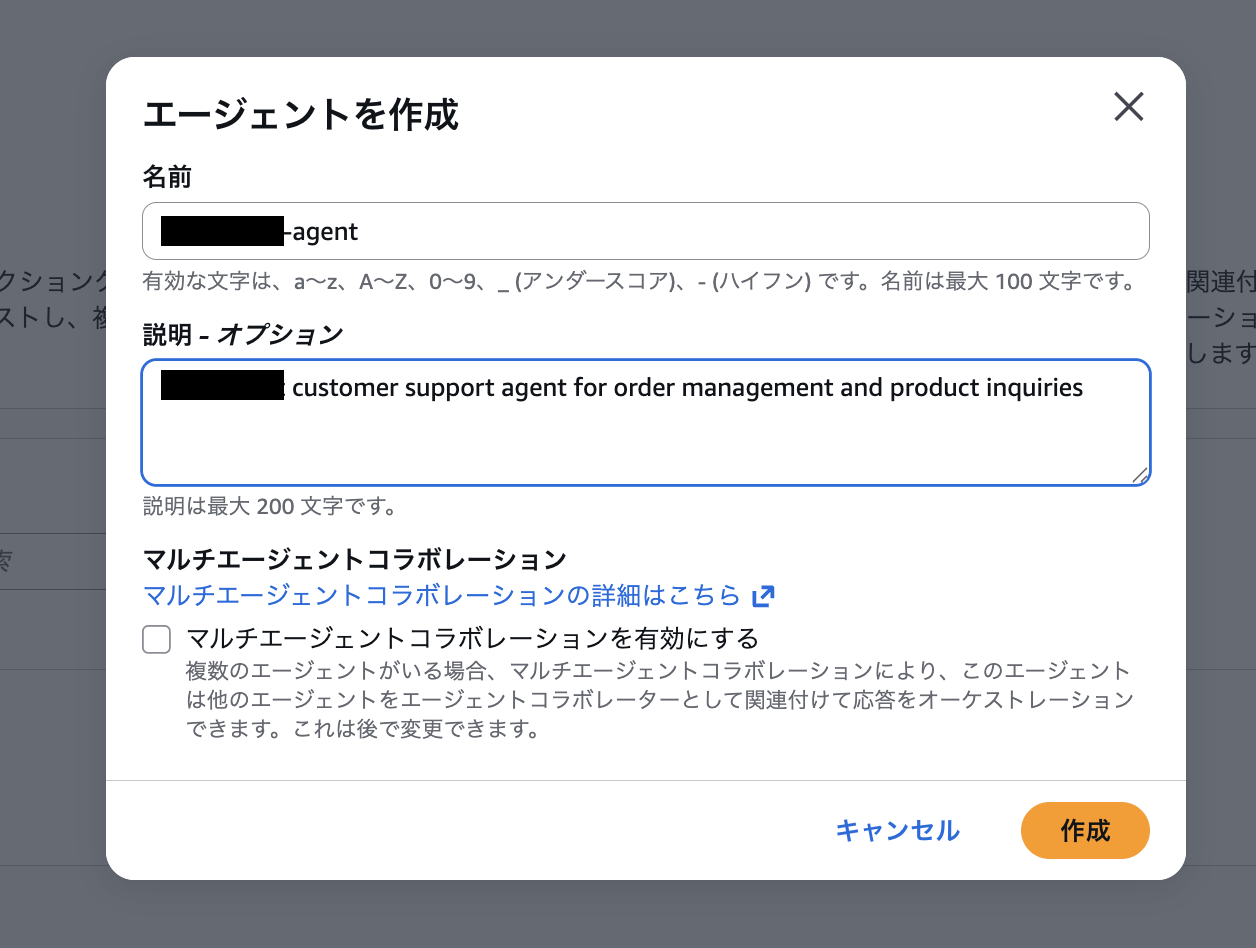1256x948 pixels.
Task: Click キャンセル to cancel agent creation
Action: pos(897,830)
